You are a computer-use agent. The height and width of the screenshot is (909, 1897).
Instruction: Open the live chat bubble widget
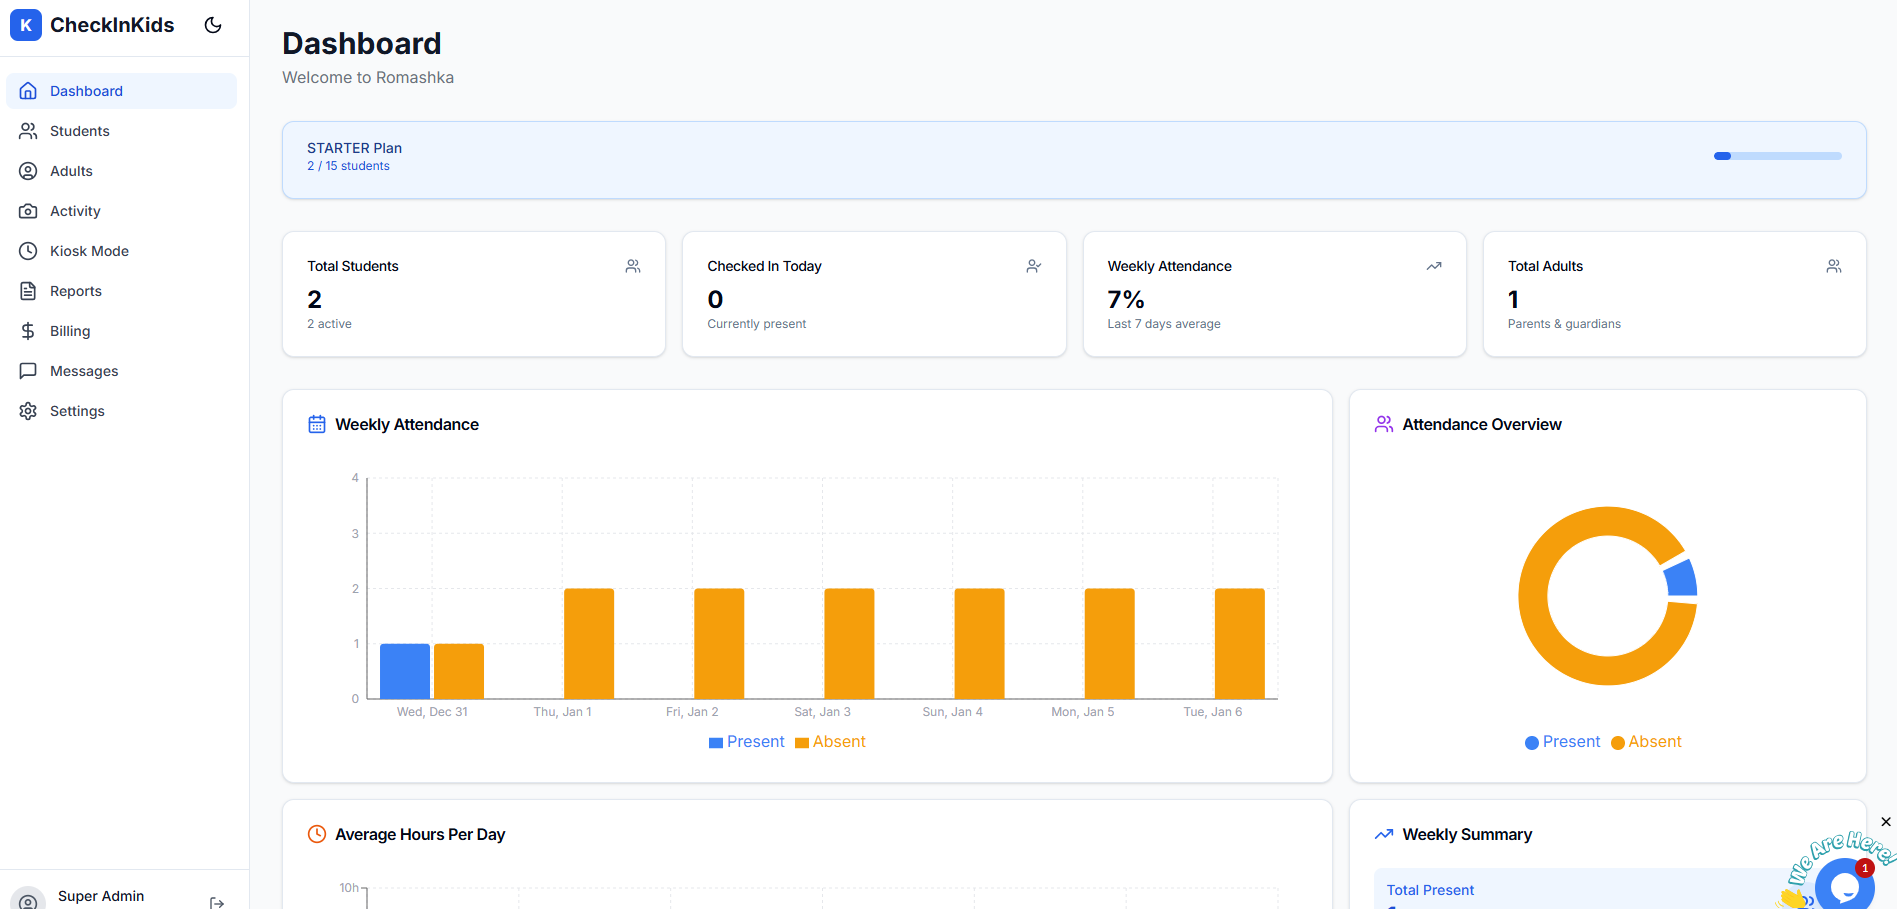pos(1844,887)
